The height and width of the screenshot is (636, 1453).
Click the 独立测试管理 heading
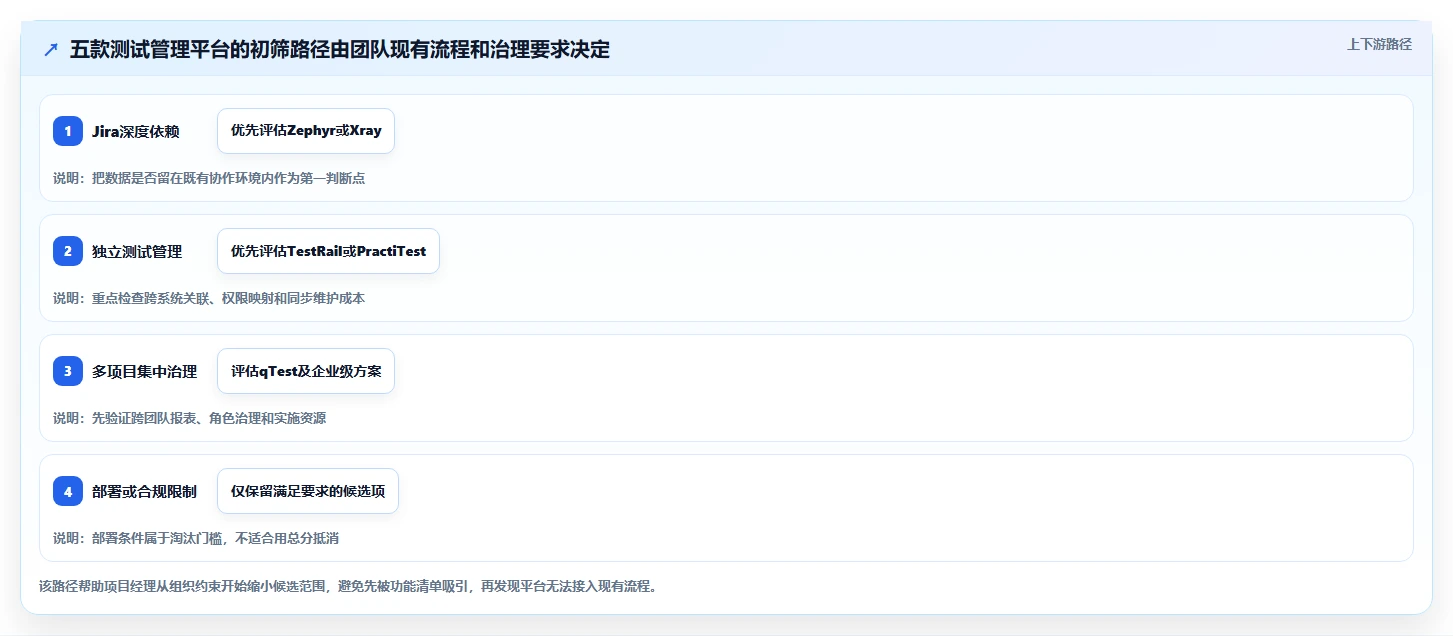pyautogui.click(x=137, y=252)
